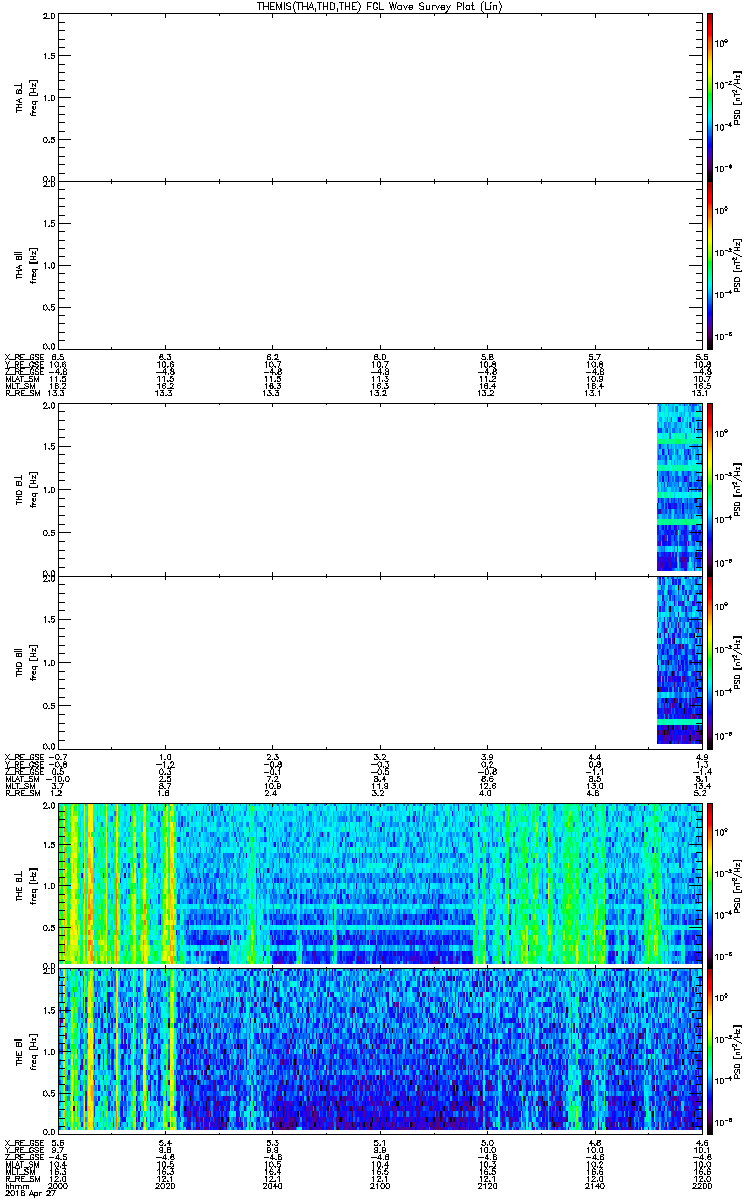750x1200 pixels.
Task: Click the THE B-parallel panel color bar
Action: click(x=709, y=1049)
